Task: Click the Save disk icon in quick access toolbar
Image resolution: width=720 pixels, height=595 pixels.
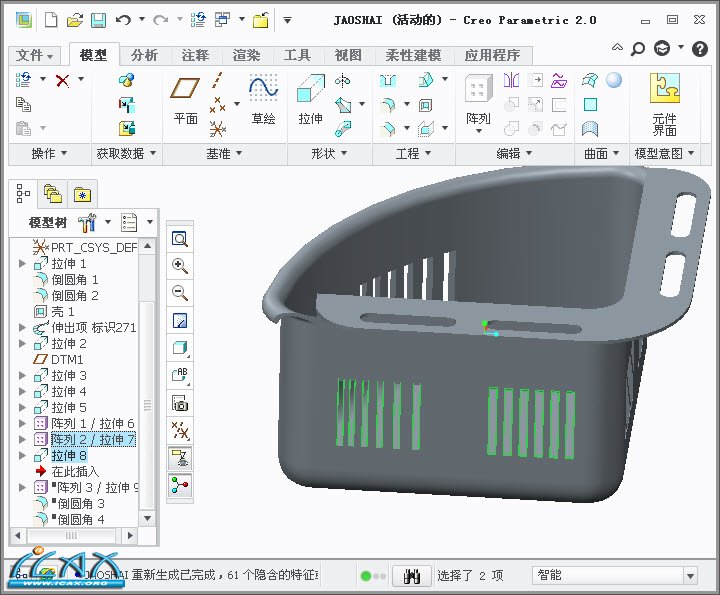Action: click(x=98, y=19)
